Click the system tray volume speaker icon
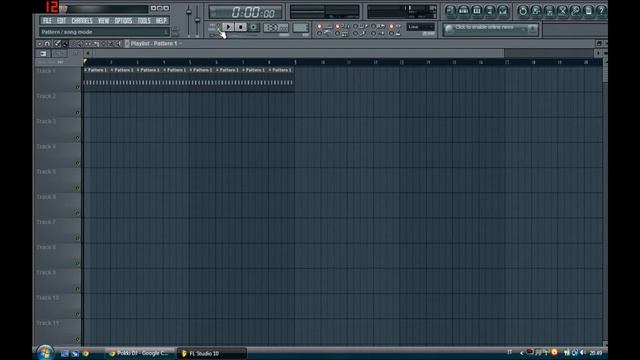 click(x=583, y=353)
